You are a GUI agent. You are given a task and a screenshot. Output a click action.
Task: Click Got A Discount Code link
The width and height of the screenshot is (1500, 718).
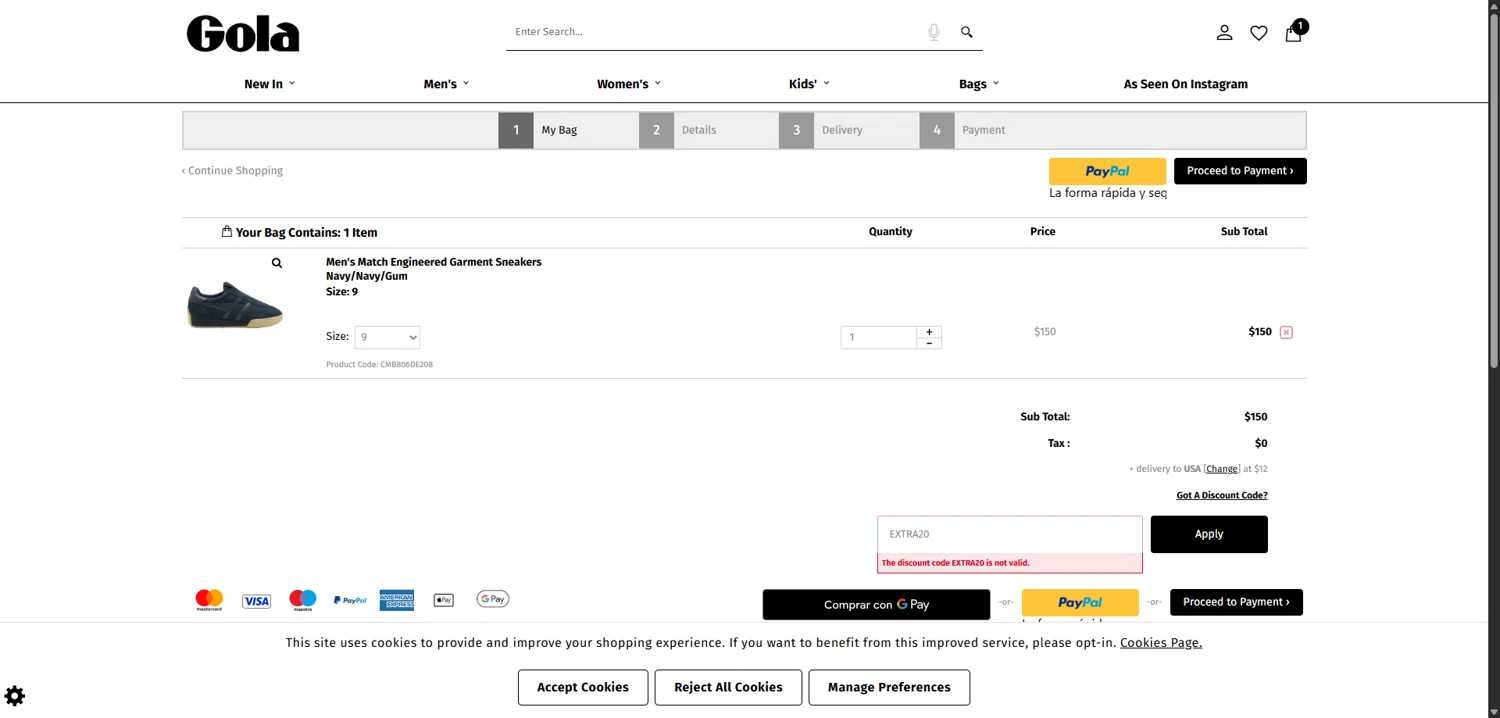(x=1222, y=496)
